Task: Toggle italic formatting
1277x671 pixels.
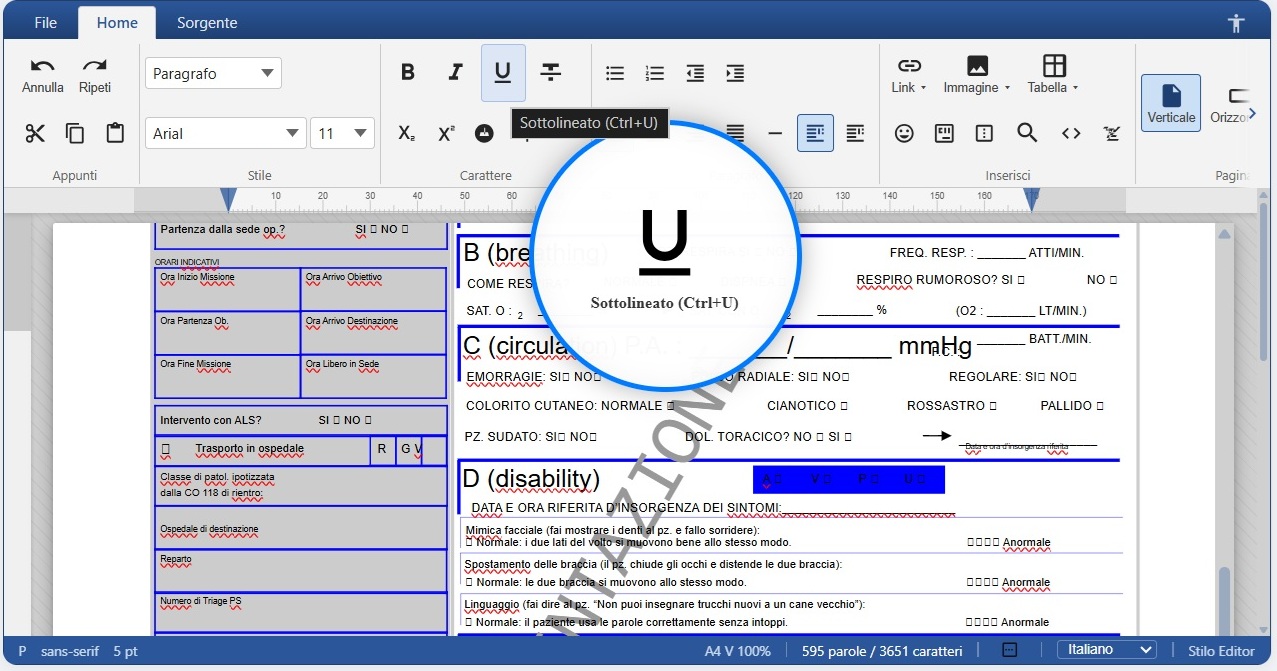Action: [x=455, y=72]
